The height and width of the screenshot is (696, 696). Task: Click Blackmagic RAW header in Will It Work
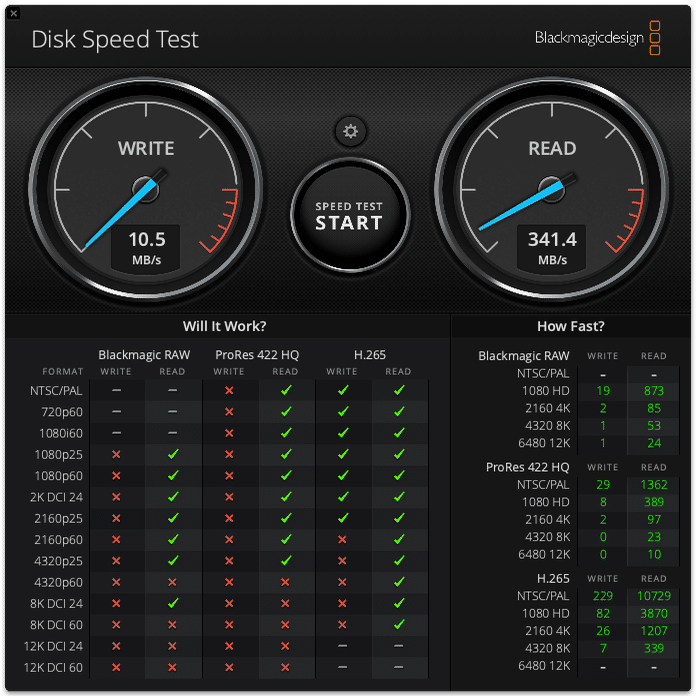tap(144, 355)
